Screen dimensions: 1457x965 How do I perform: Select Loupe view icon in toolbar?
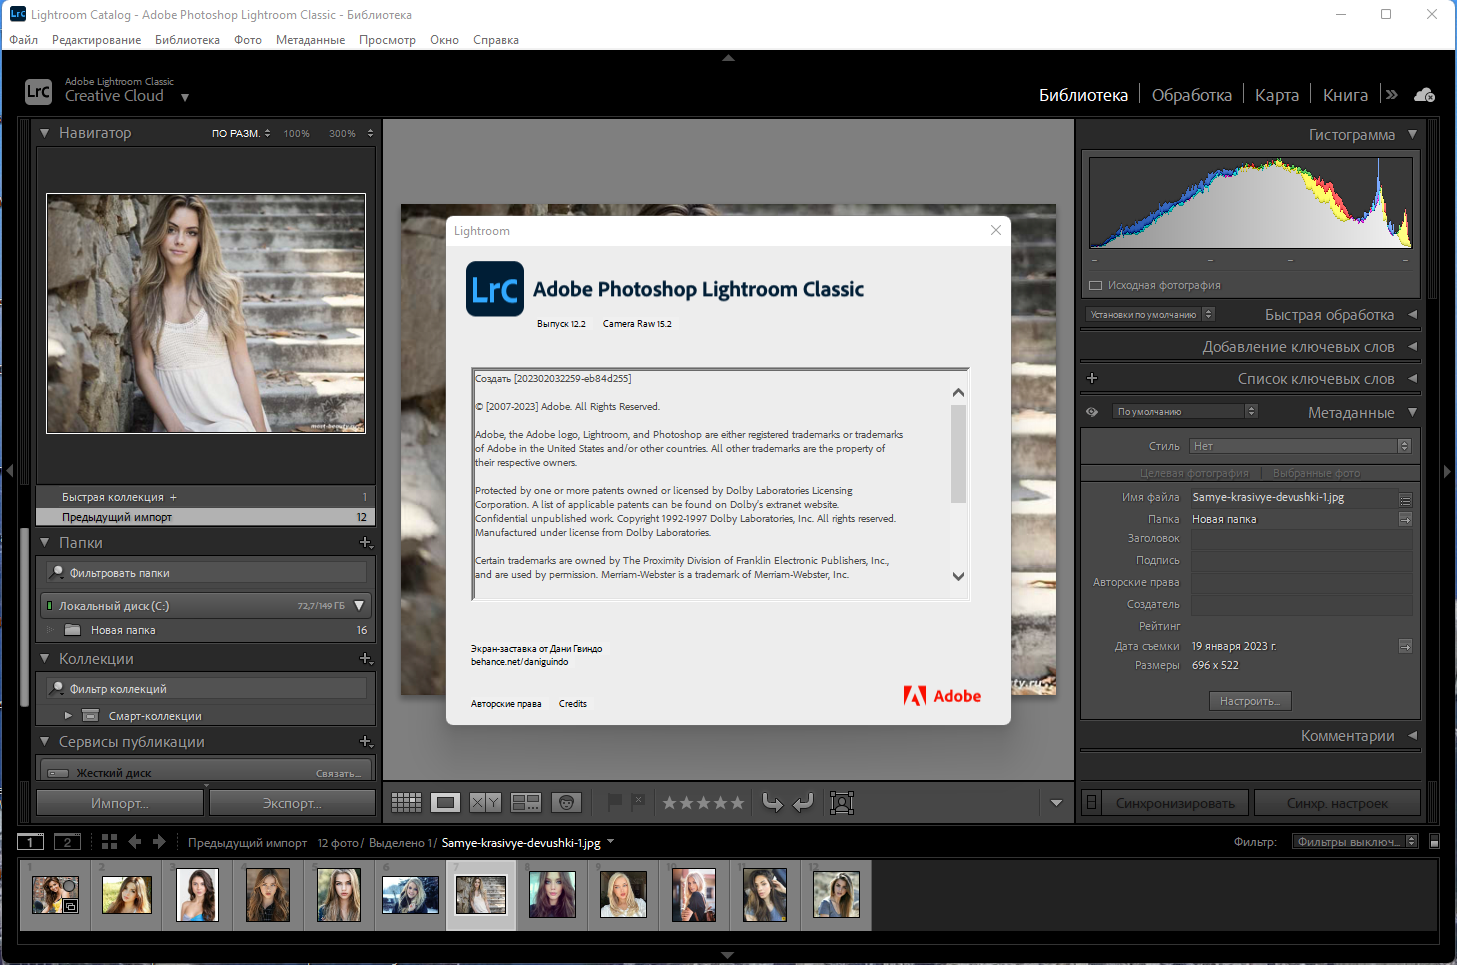pyautogui.click(x=446, y=802)
